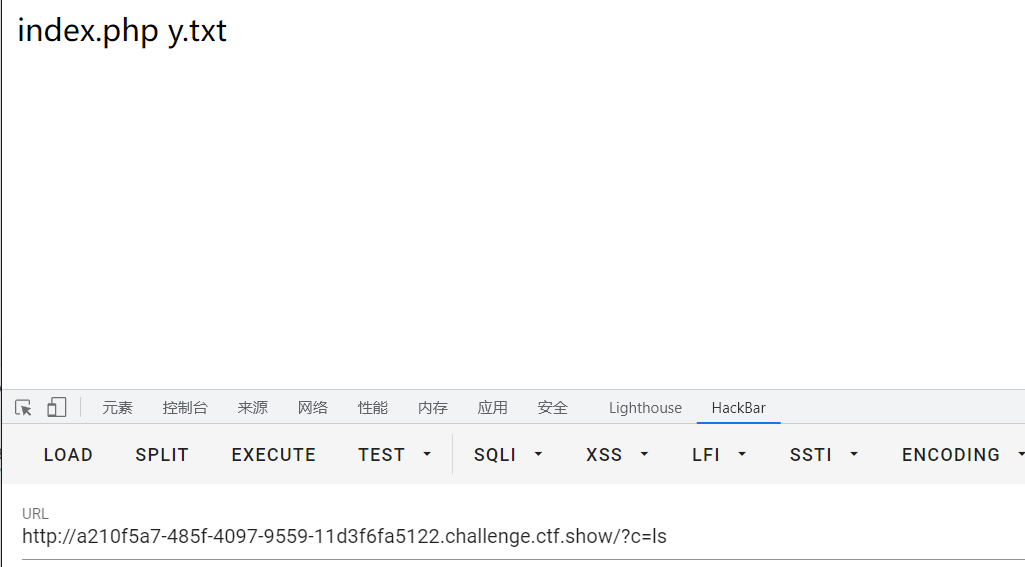This screenshot has width=1025, height=567.
Task: Switch to the 控制台 (Console) tab
Action: 185,408
